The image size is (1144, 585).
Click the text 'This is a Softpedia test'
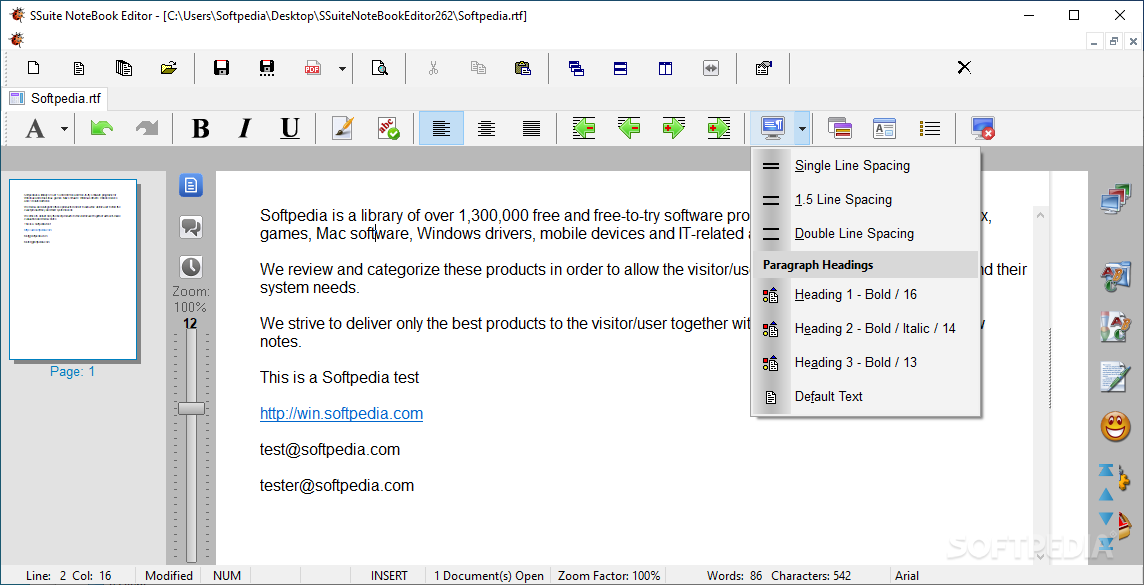[339, 378]
